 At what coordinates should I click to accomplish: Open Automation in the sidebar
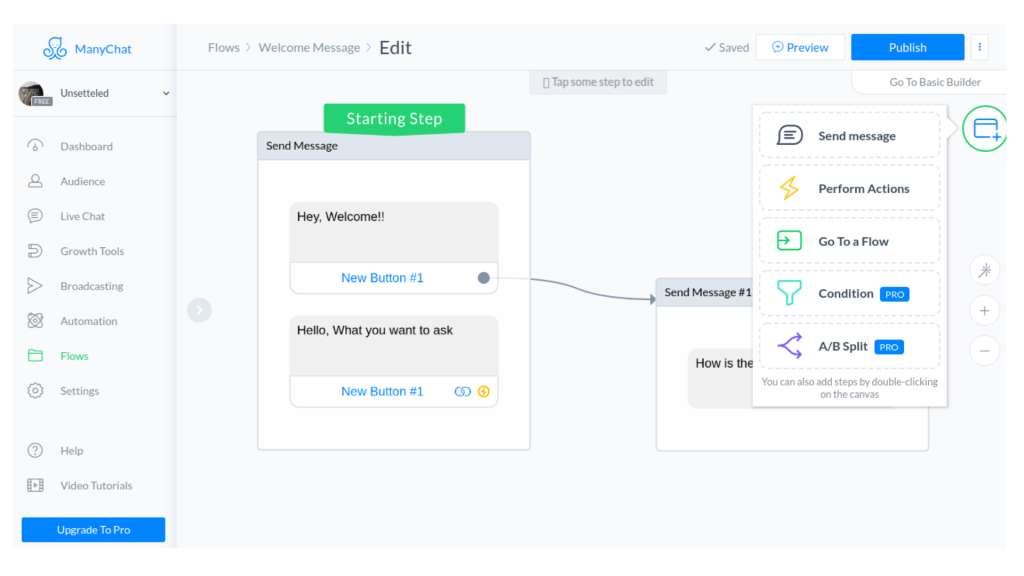pos(89,321)
